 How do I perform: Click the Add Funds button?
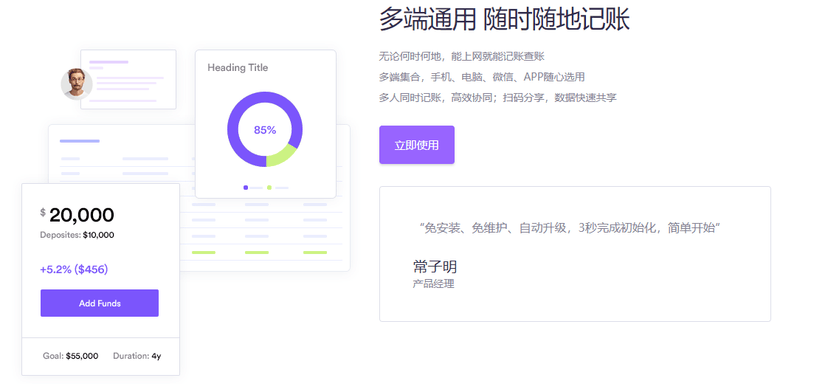(x=99, y=303)
